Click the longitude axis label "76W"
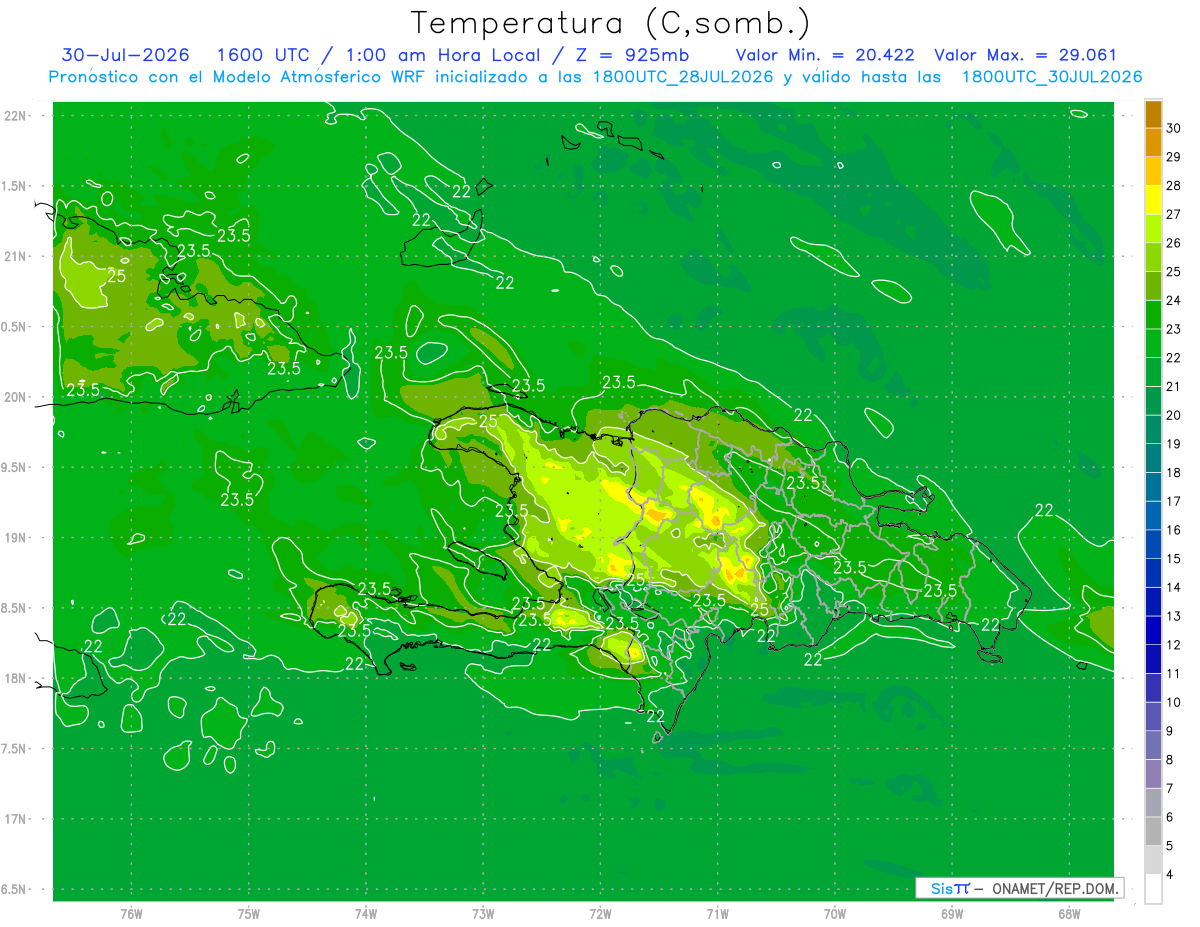 [131, 914]
